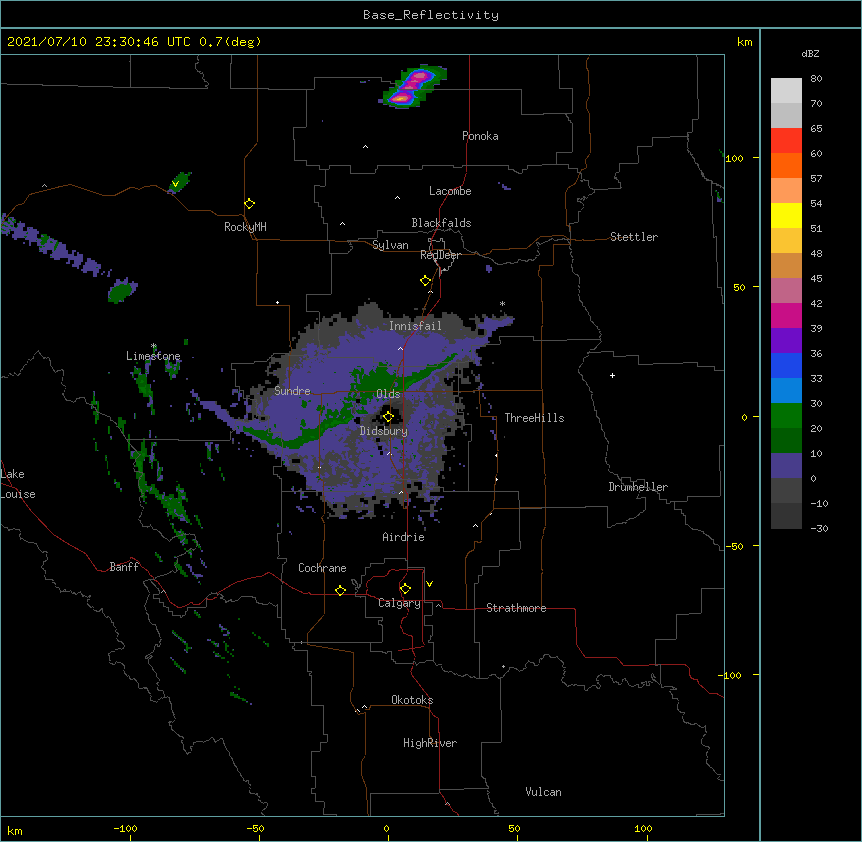Click the magenta 39 dBZ color swatch
Image resolution: width=862 pixels, height=842 pixels.
point(786,315)
